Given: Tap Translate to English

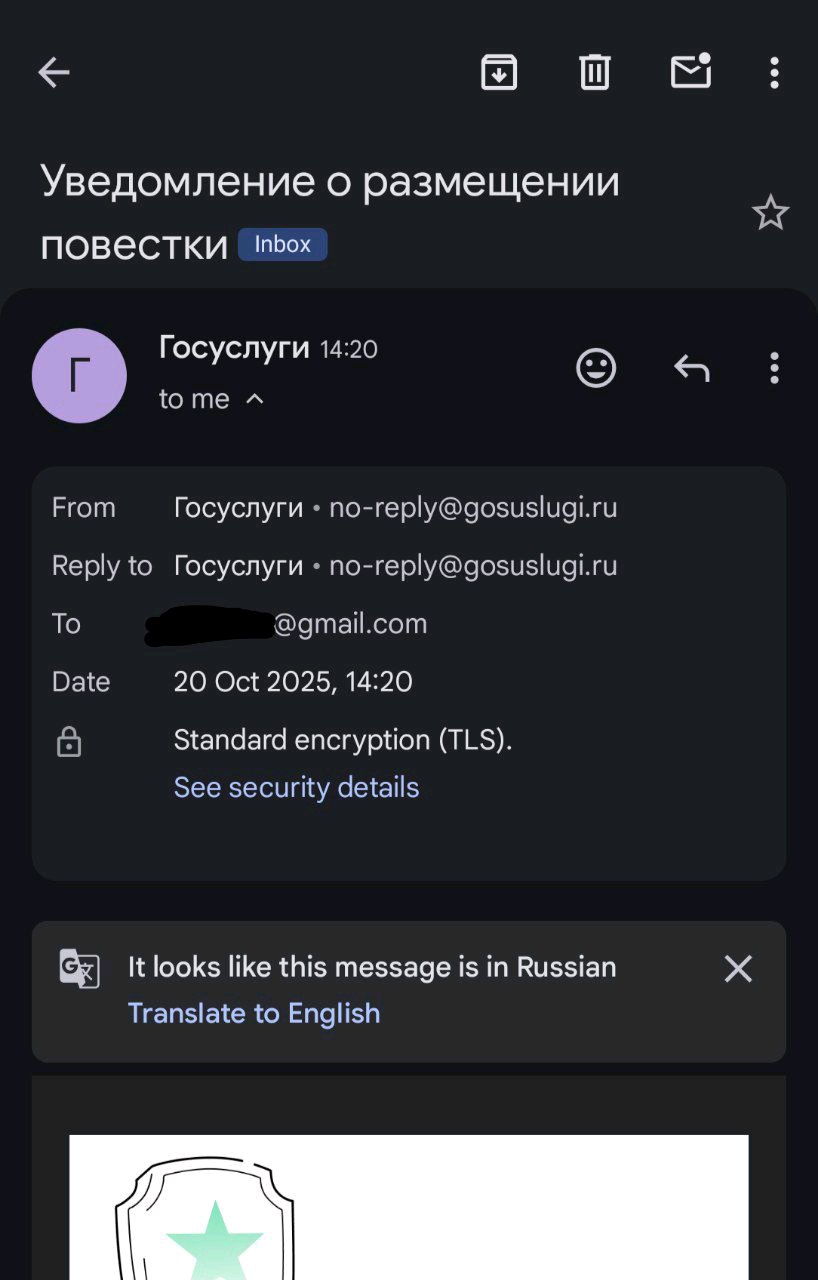Looking at the screenshot, I should click(x=254, y=1013).
